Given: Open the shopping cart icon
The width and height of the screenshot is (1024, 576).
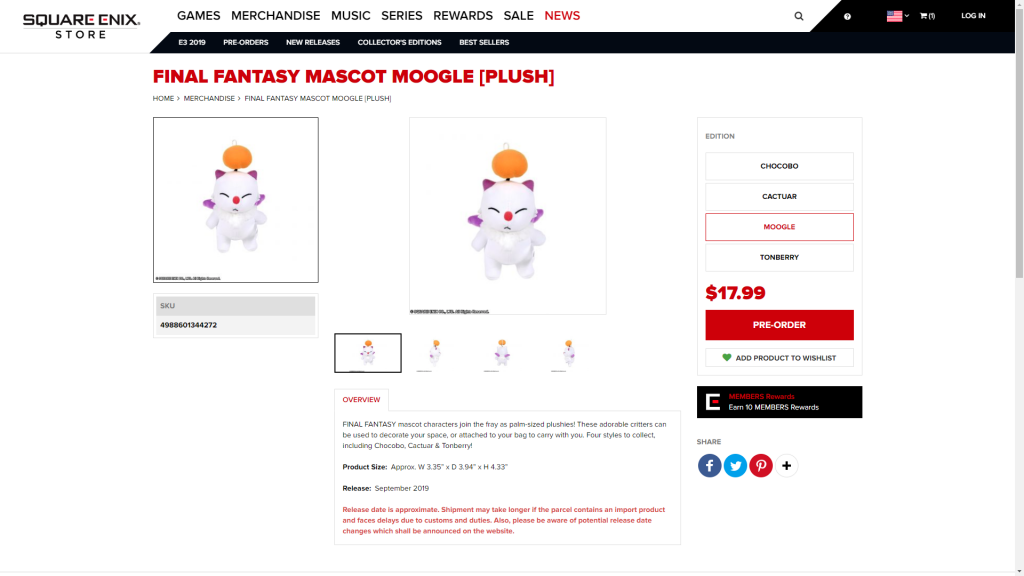Looking at the screenshot, I should pyautogui.click(x=927, y=16).
